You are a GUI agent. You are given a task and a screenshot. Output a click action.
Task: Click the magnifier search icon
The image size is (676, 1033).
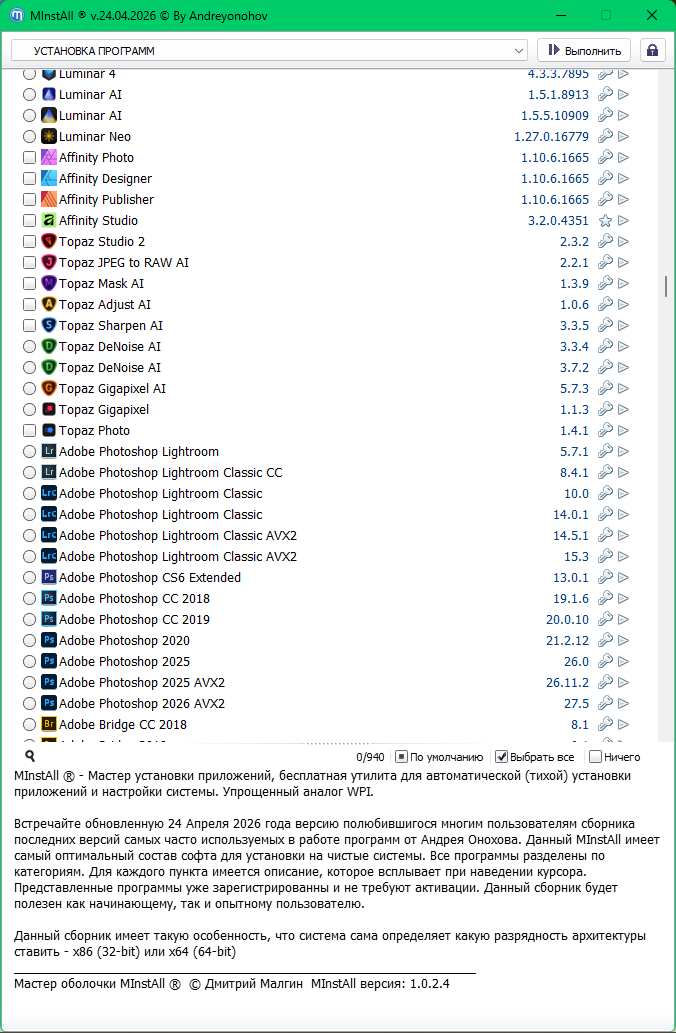click(x=30, y=757)
